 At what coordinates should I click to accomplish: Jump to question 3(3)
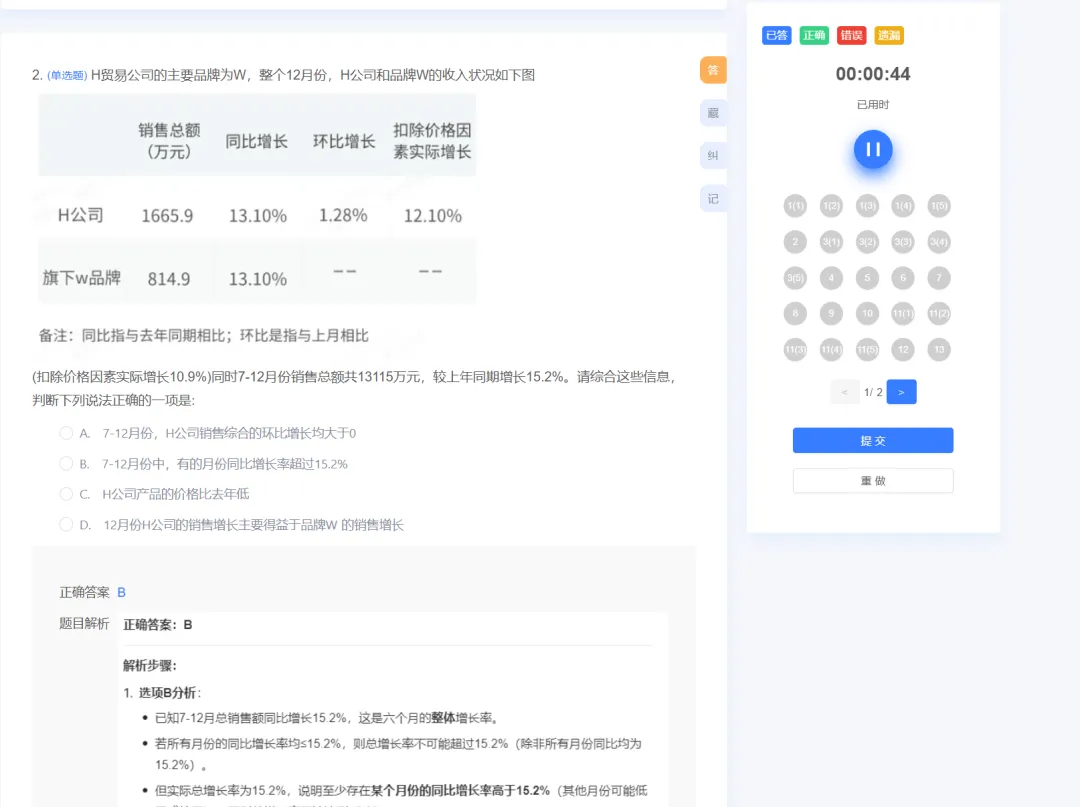[903, 242]
